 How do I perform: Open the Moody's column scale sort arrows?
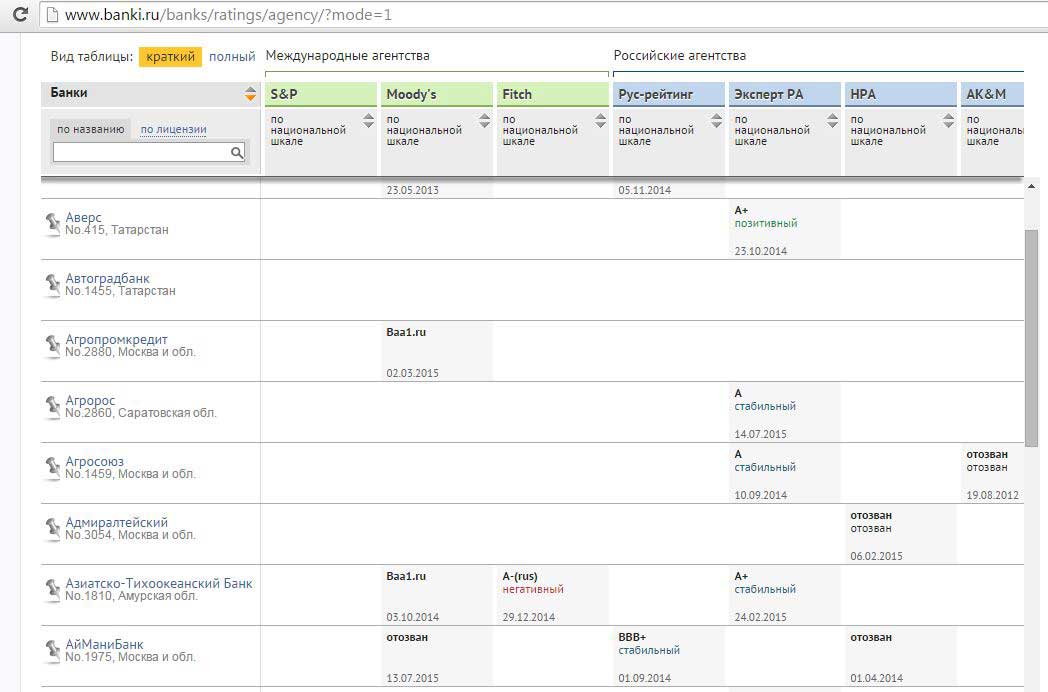[x=485, y=121]
